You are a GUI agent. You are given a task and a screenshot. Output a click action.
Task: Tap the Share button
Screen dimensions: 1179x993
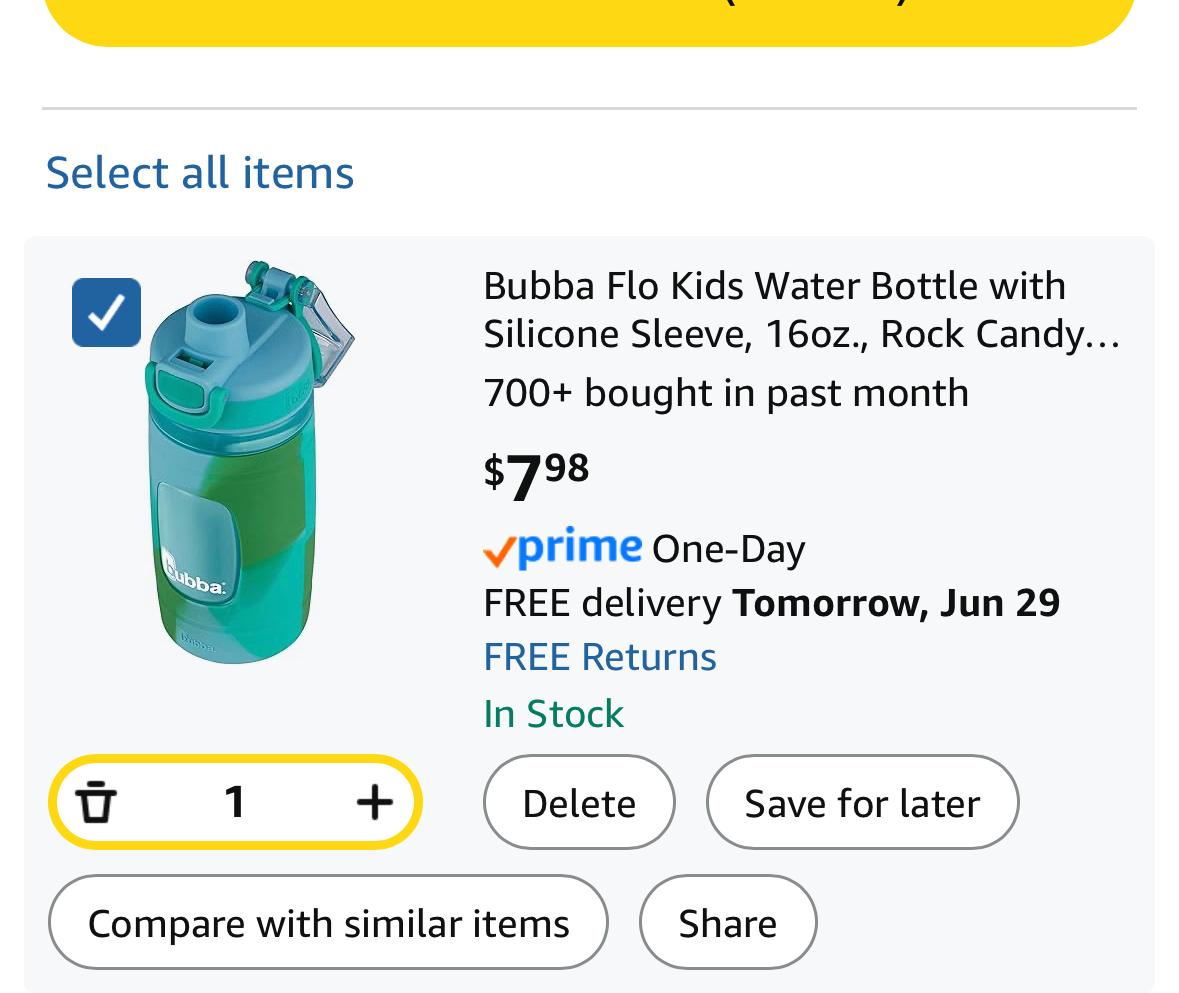tap(727, 923)
